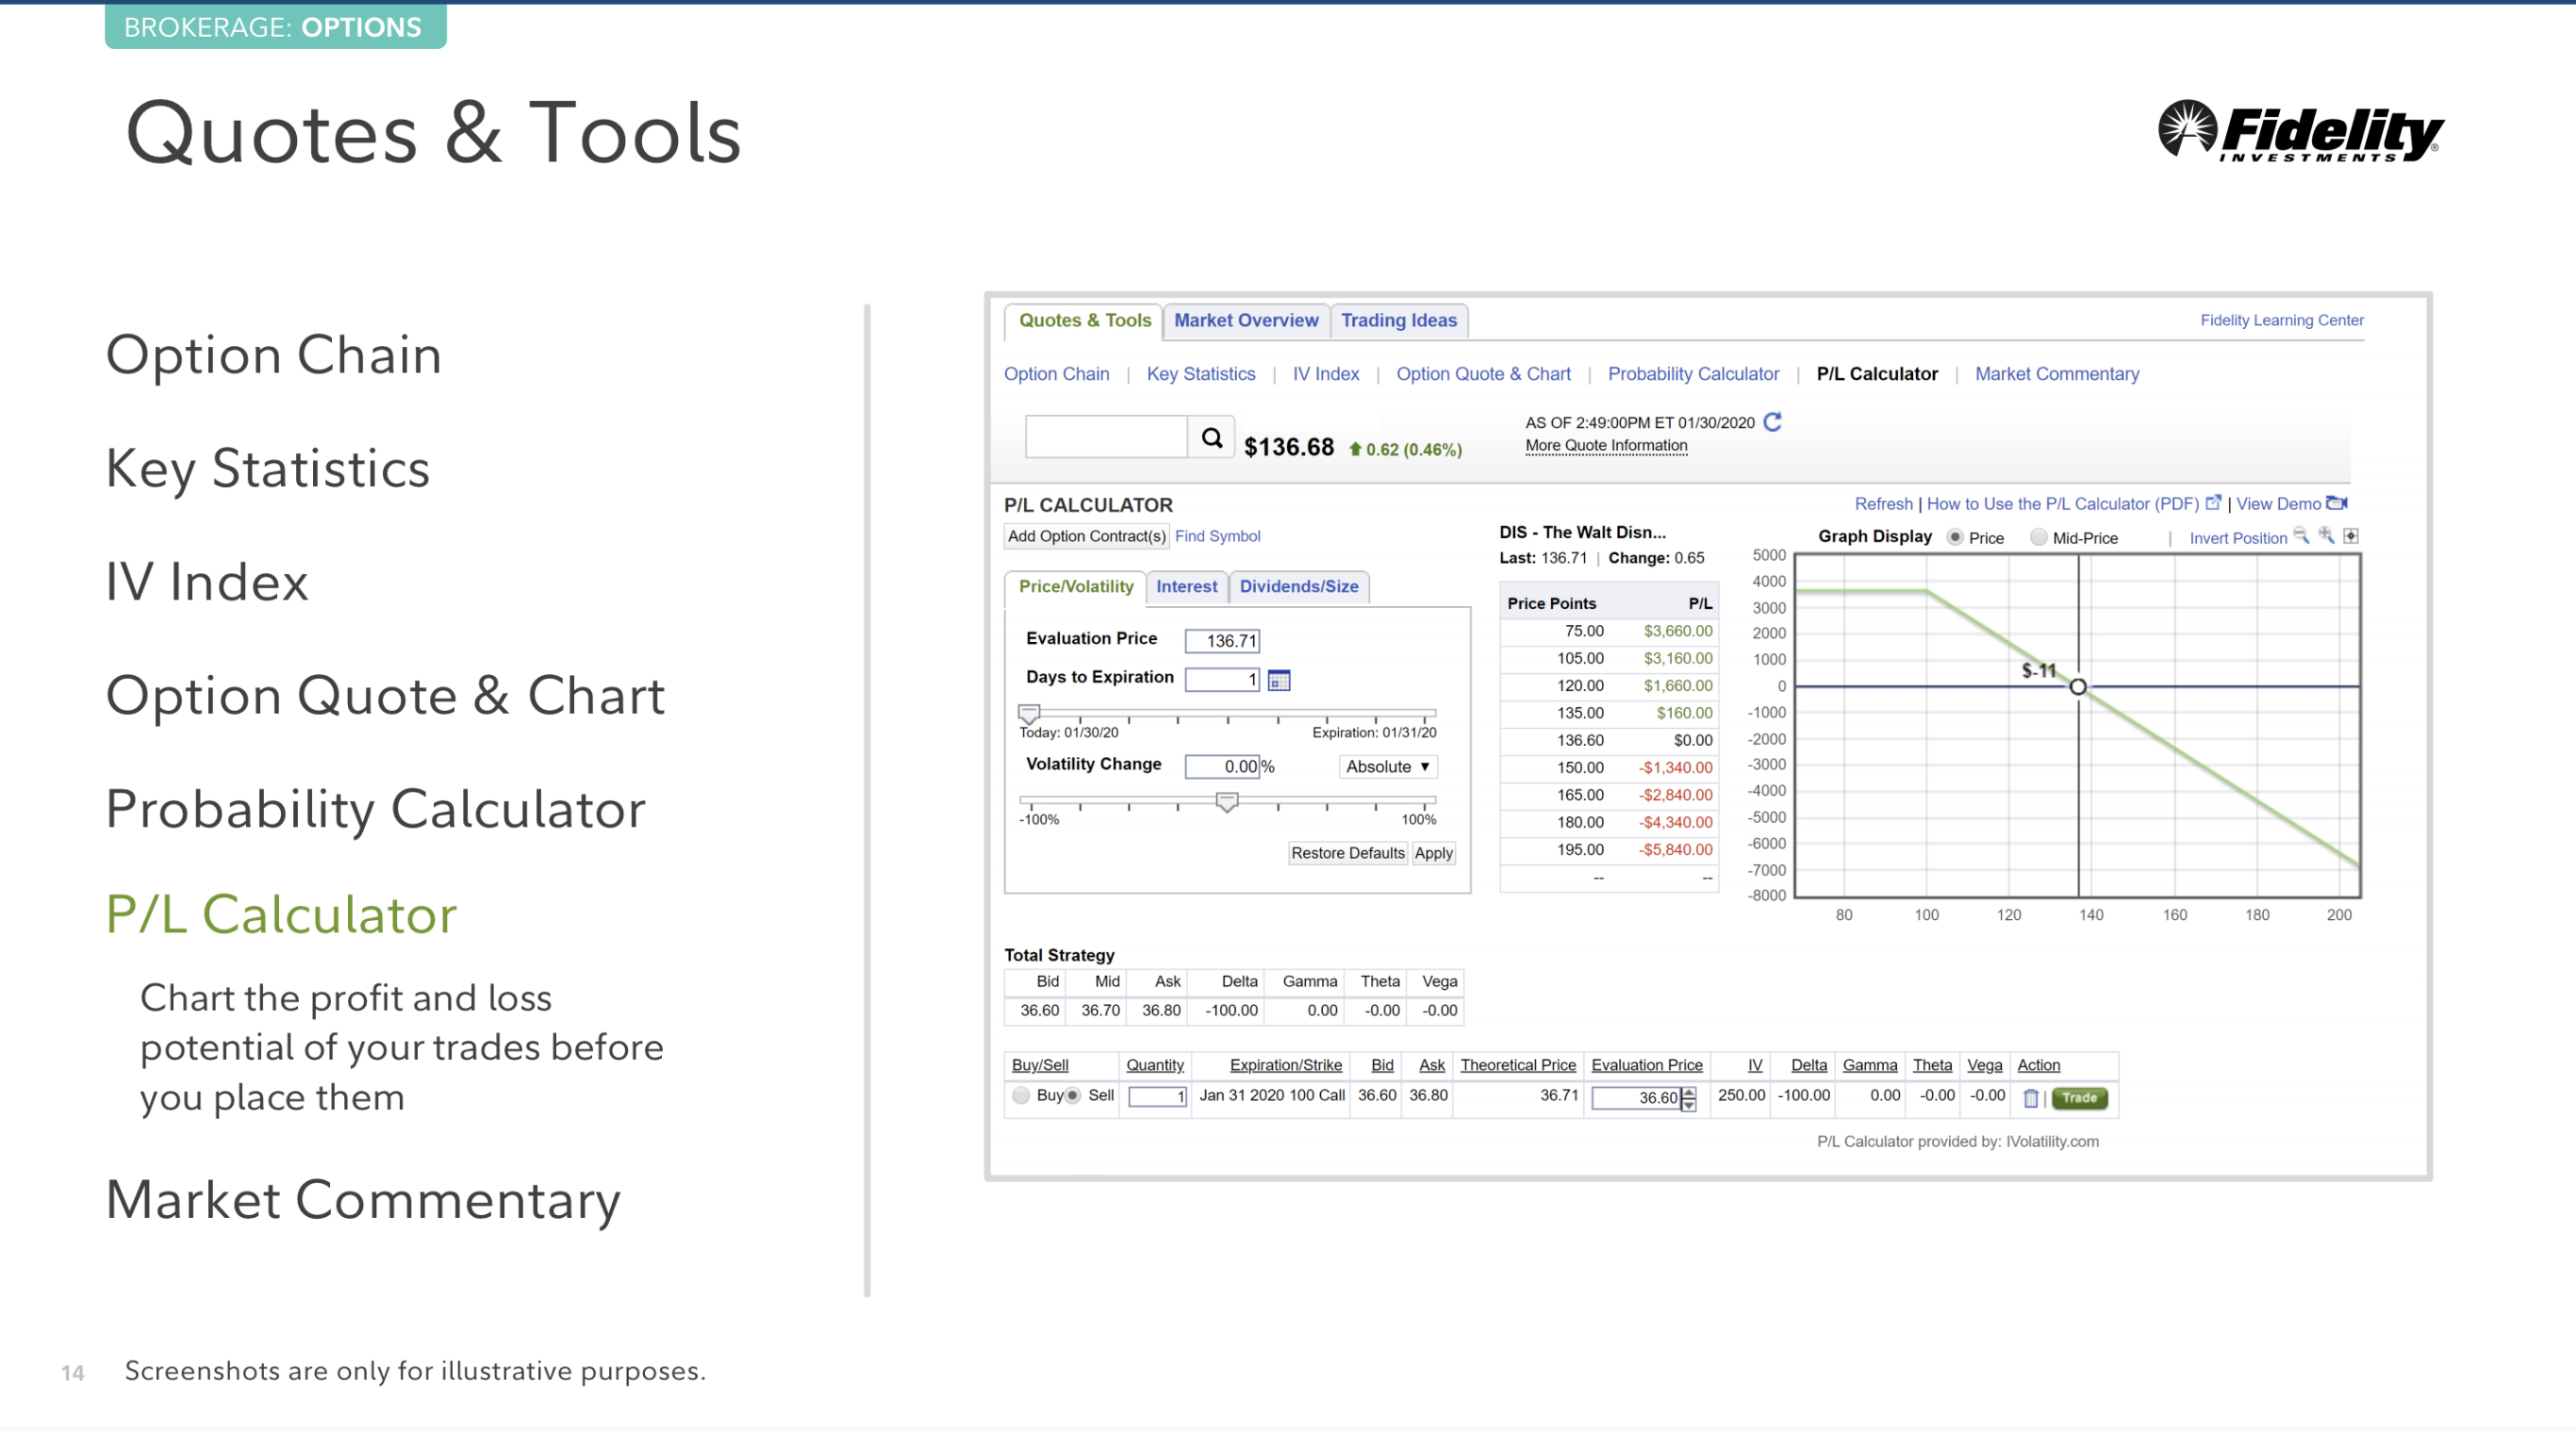2576x1431 pixels.
Task: Switch to the Interest tab
Action: click(x=1186, y=587)
